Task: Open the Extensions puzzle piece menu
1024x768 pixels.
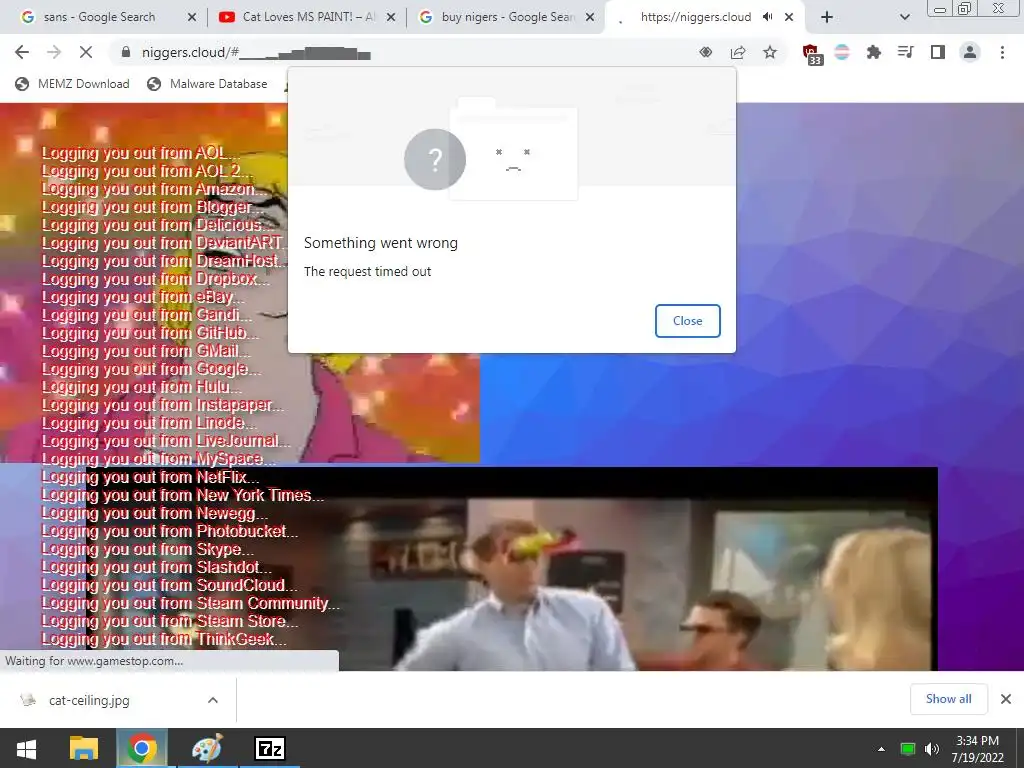Action: (874, 52)
